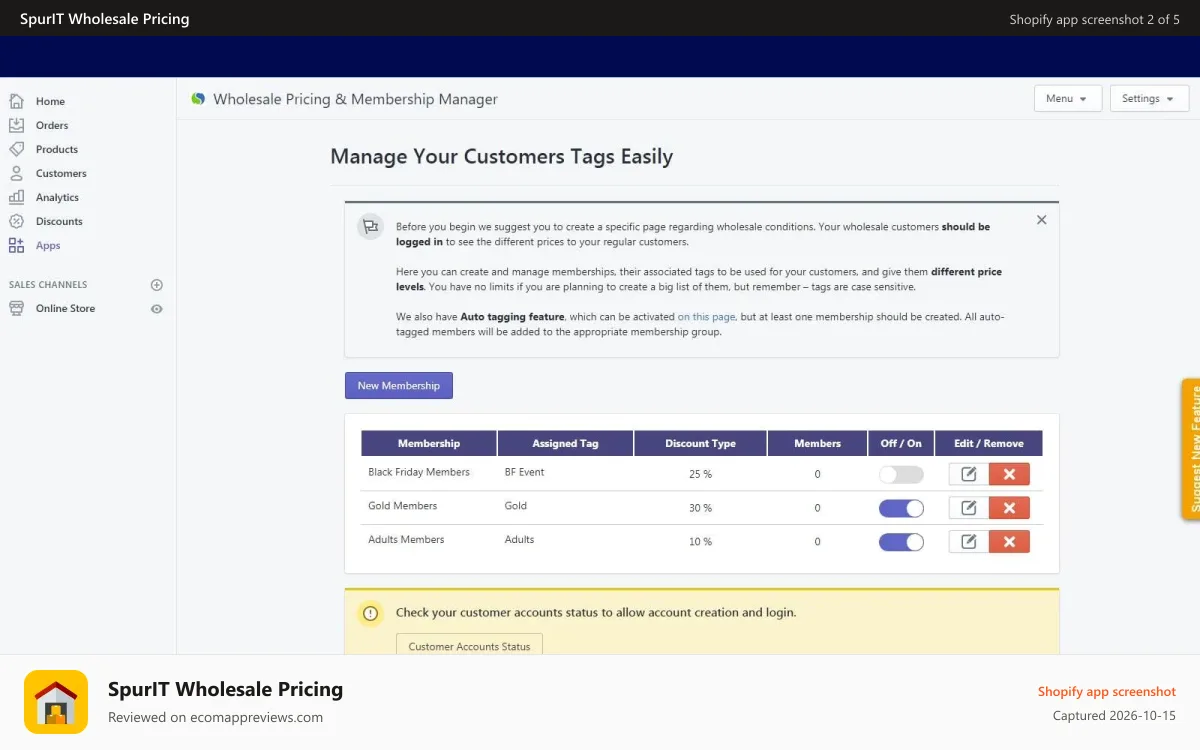Go to Home in sidebar
1200x750 pixels.
(50, 101)
